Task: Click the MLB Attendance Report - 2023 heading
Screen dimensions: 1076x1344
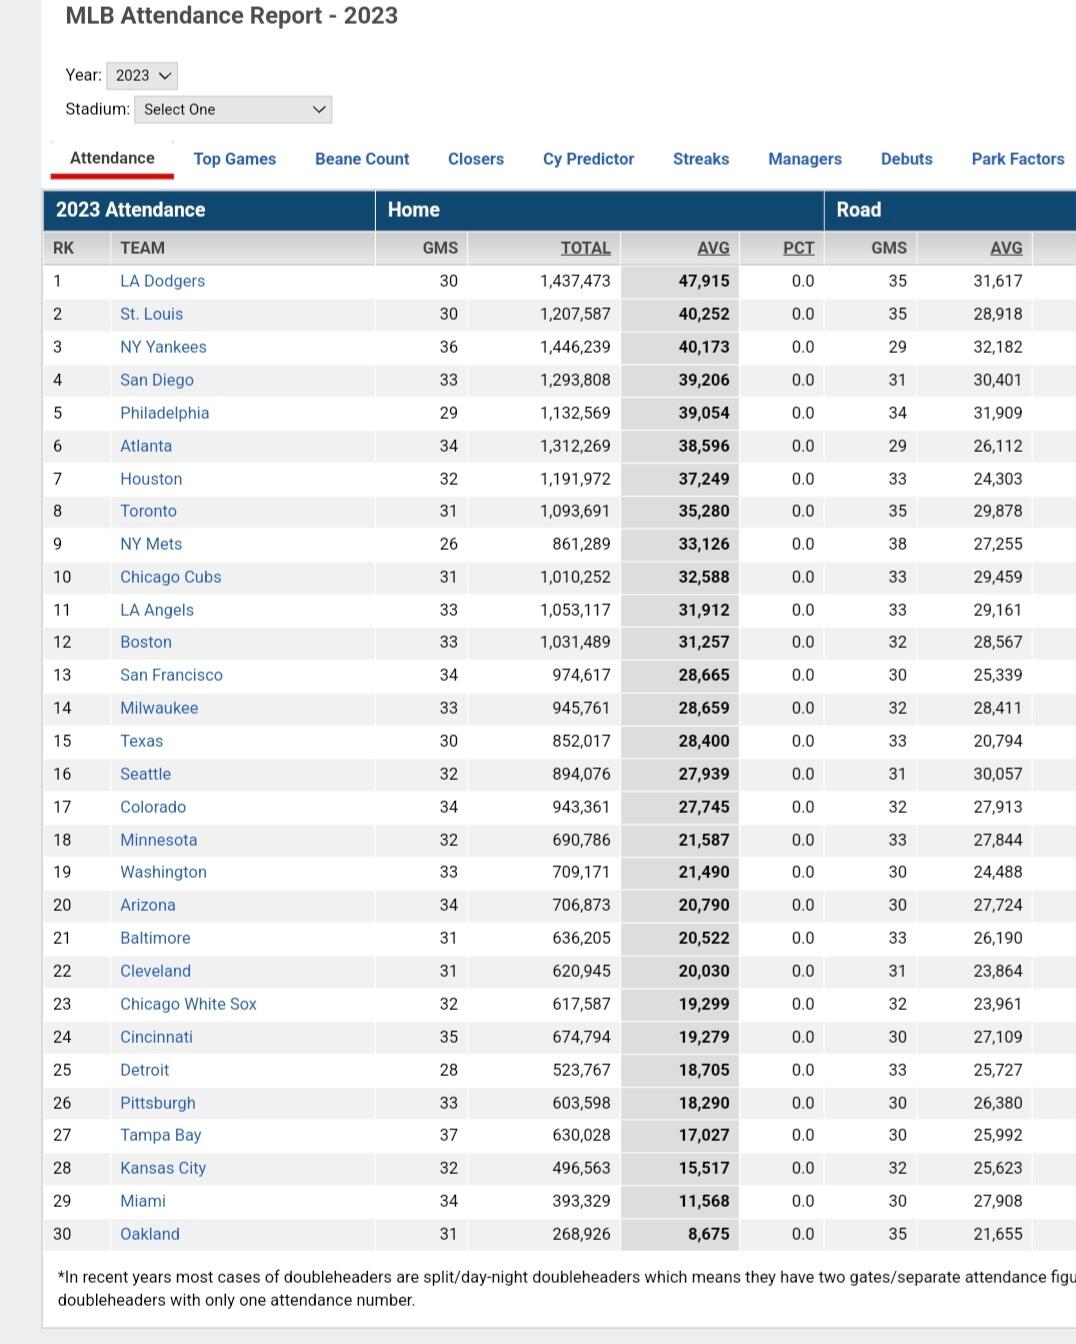Action: [x=232, y=15]
